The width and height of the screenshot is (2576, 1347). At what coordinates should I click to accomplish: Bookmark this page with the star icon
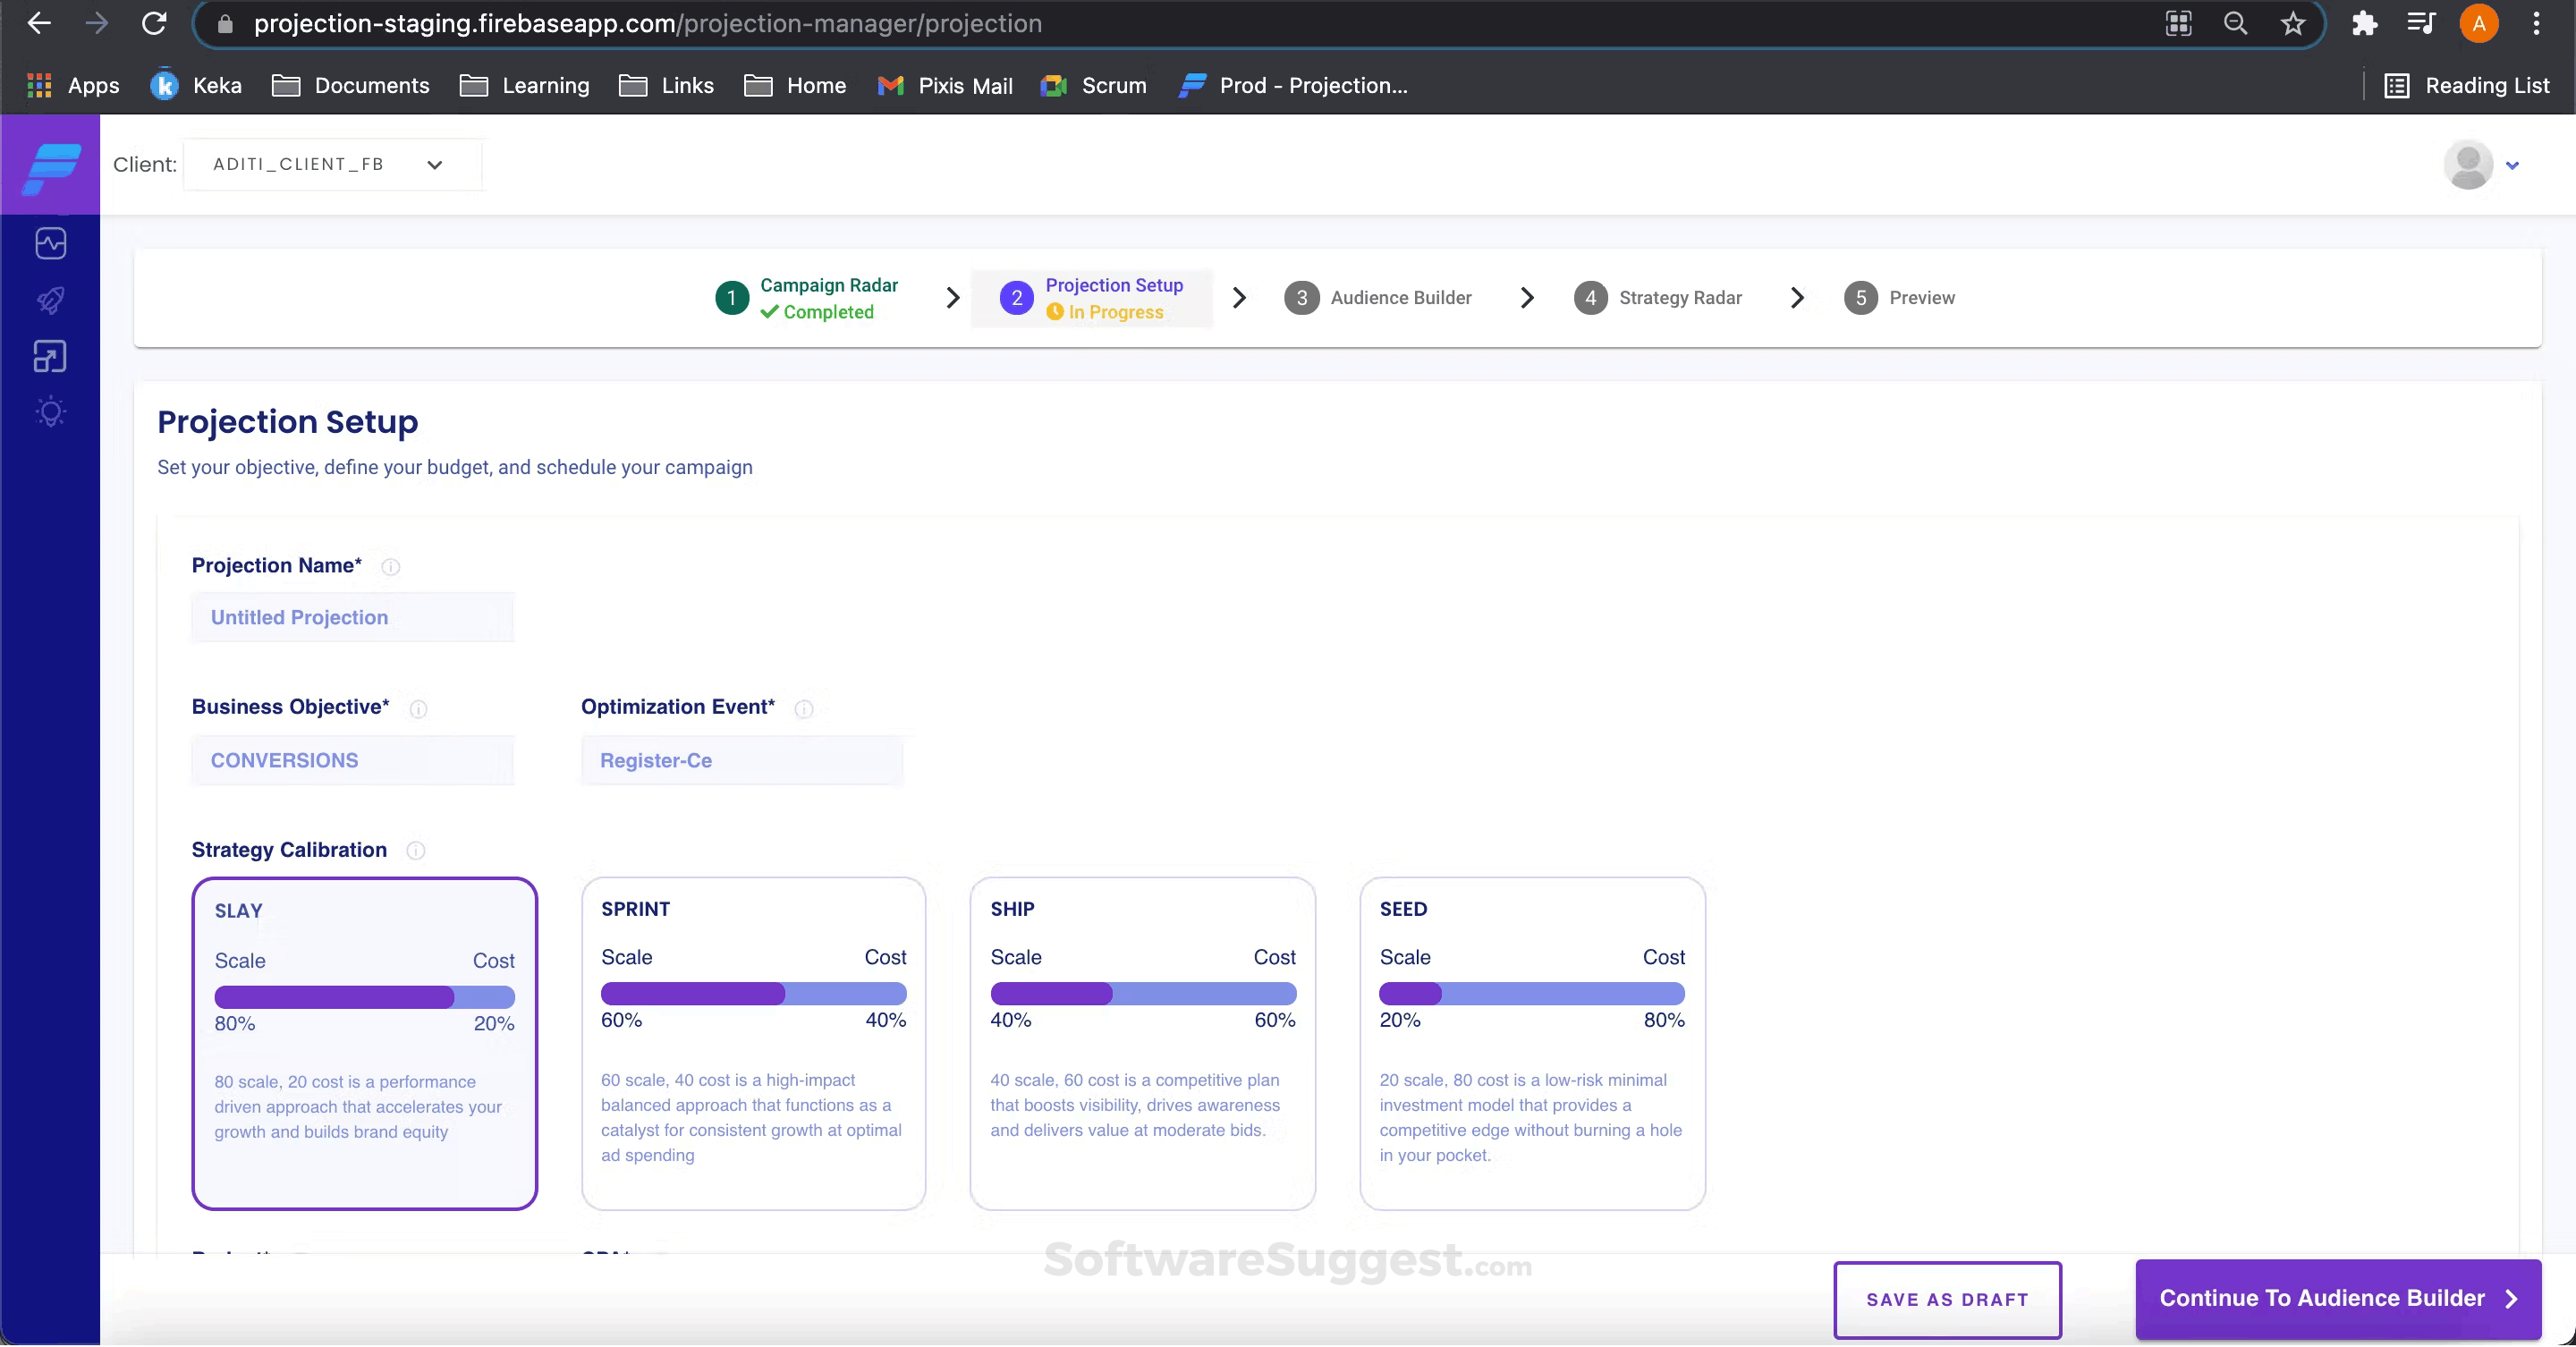(x=2293, y=23)
